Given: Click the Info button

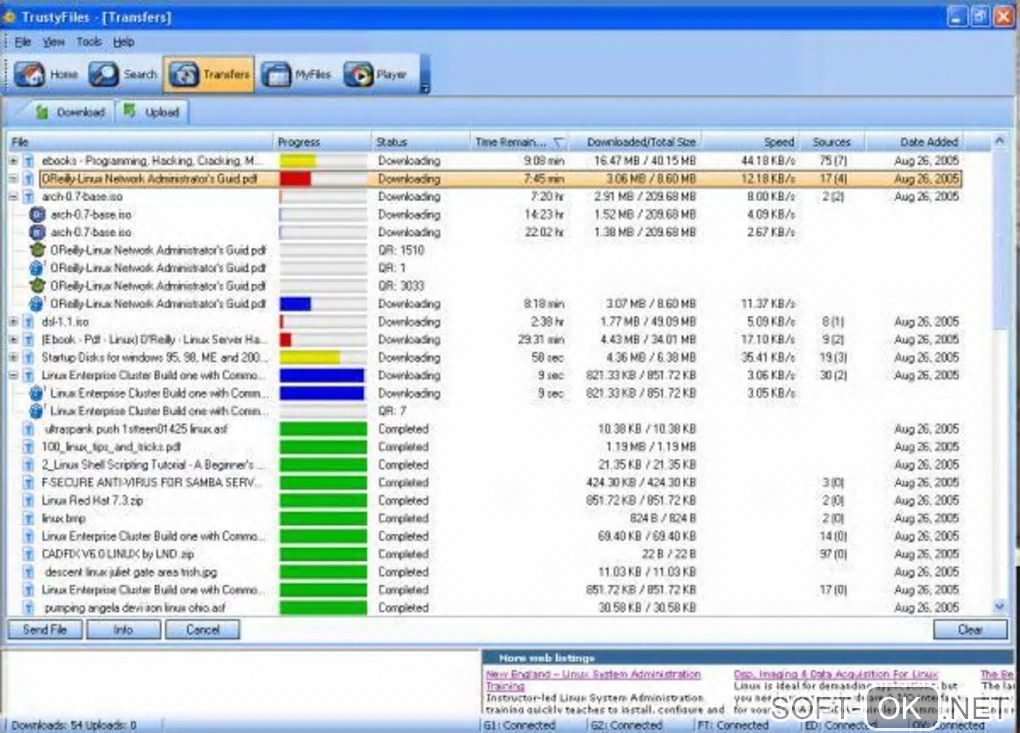Looking at the screenshot, I should click(124, 630).
